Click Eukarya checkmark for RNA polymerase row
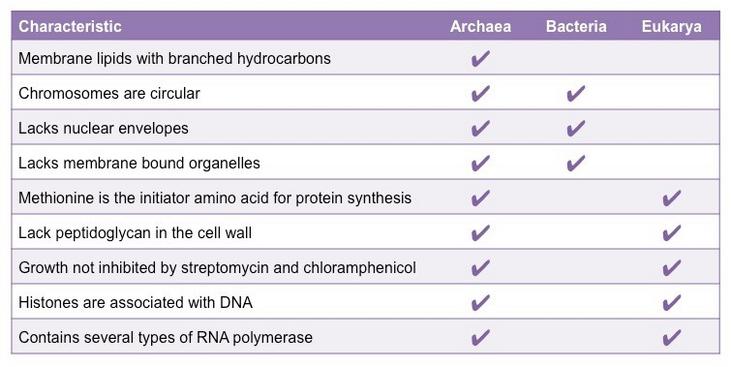Image resolution: width=731 pixels, height=367 pixels. 671,338
